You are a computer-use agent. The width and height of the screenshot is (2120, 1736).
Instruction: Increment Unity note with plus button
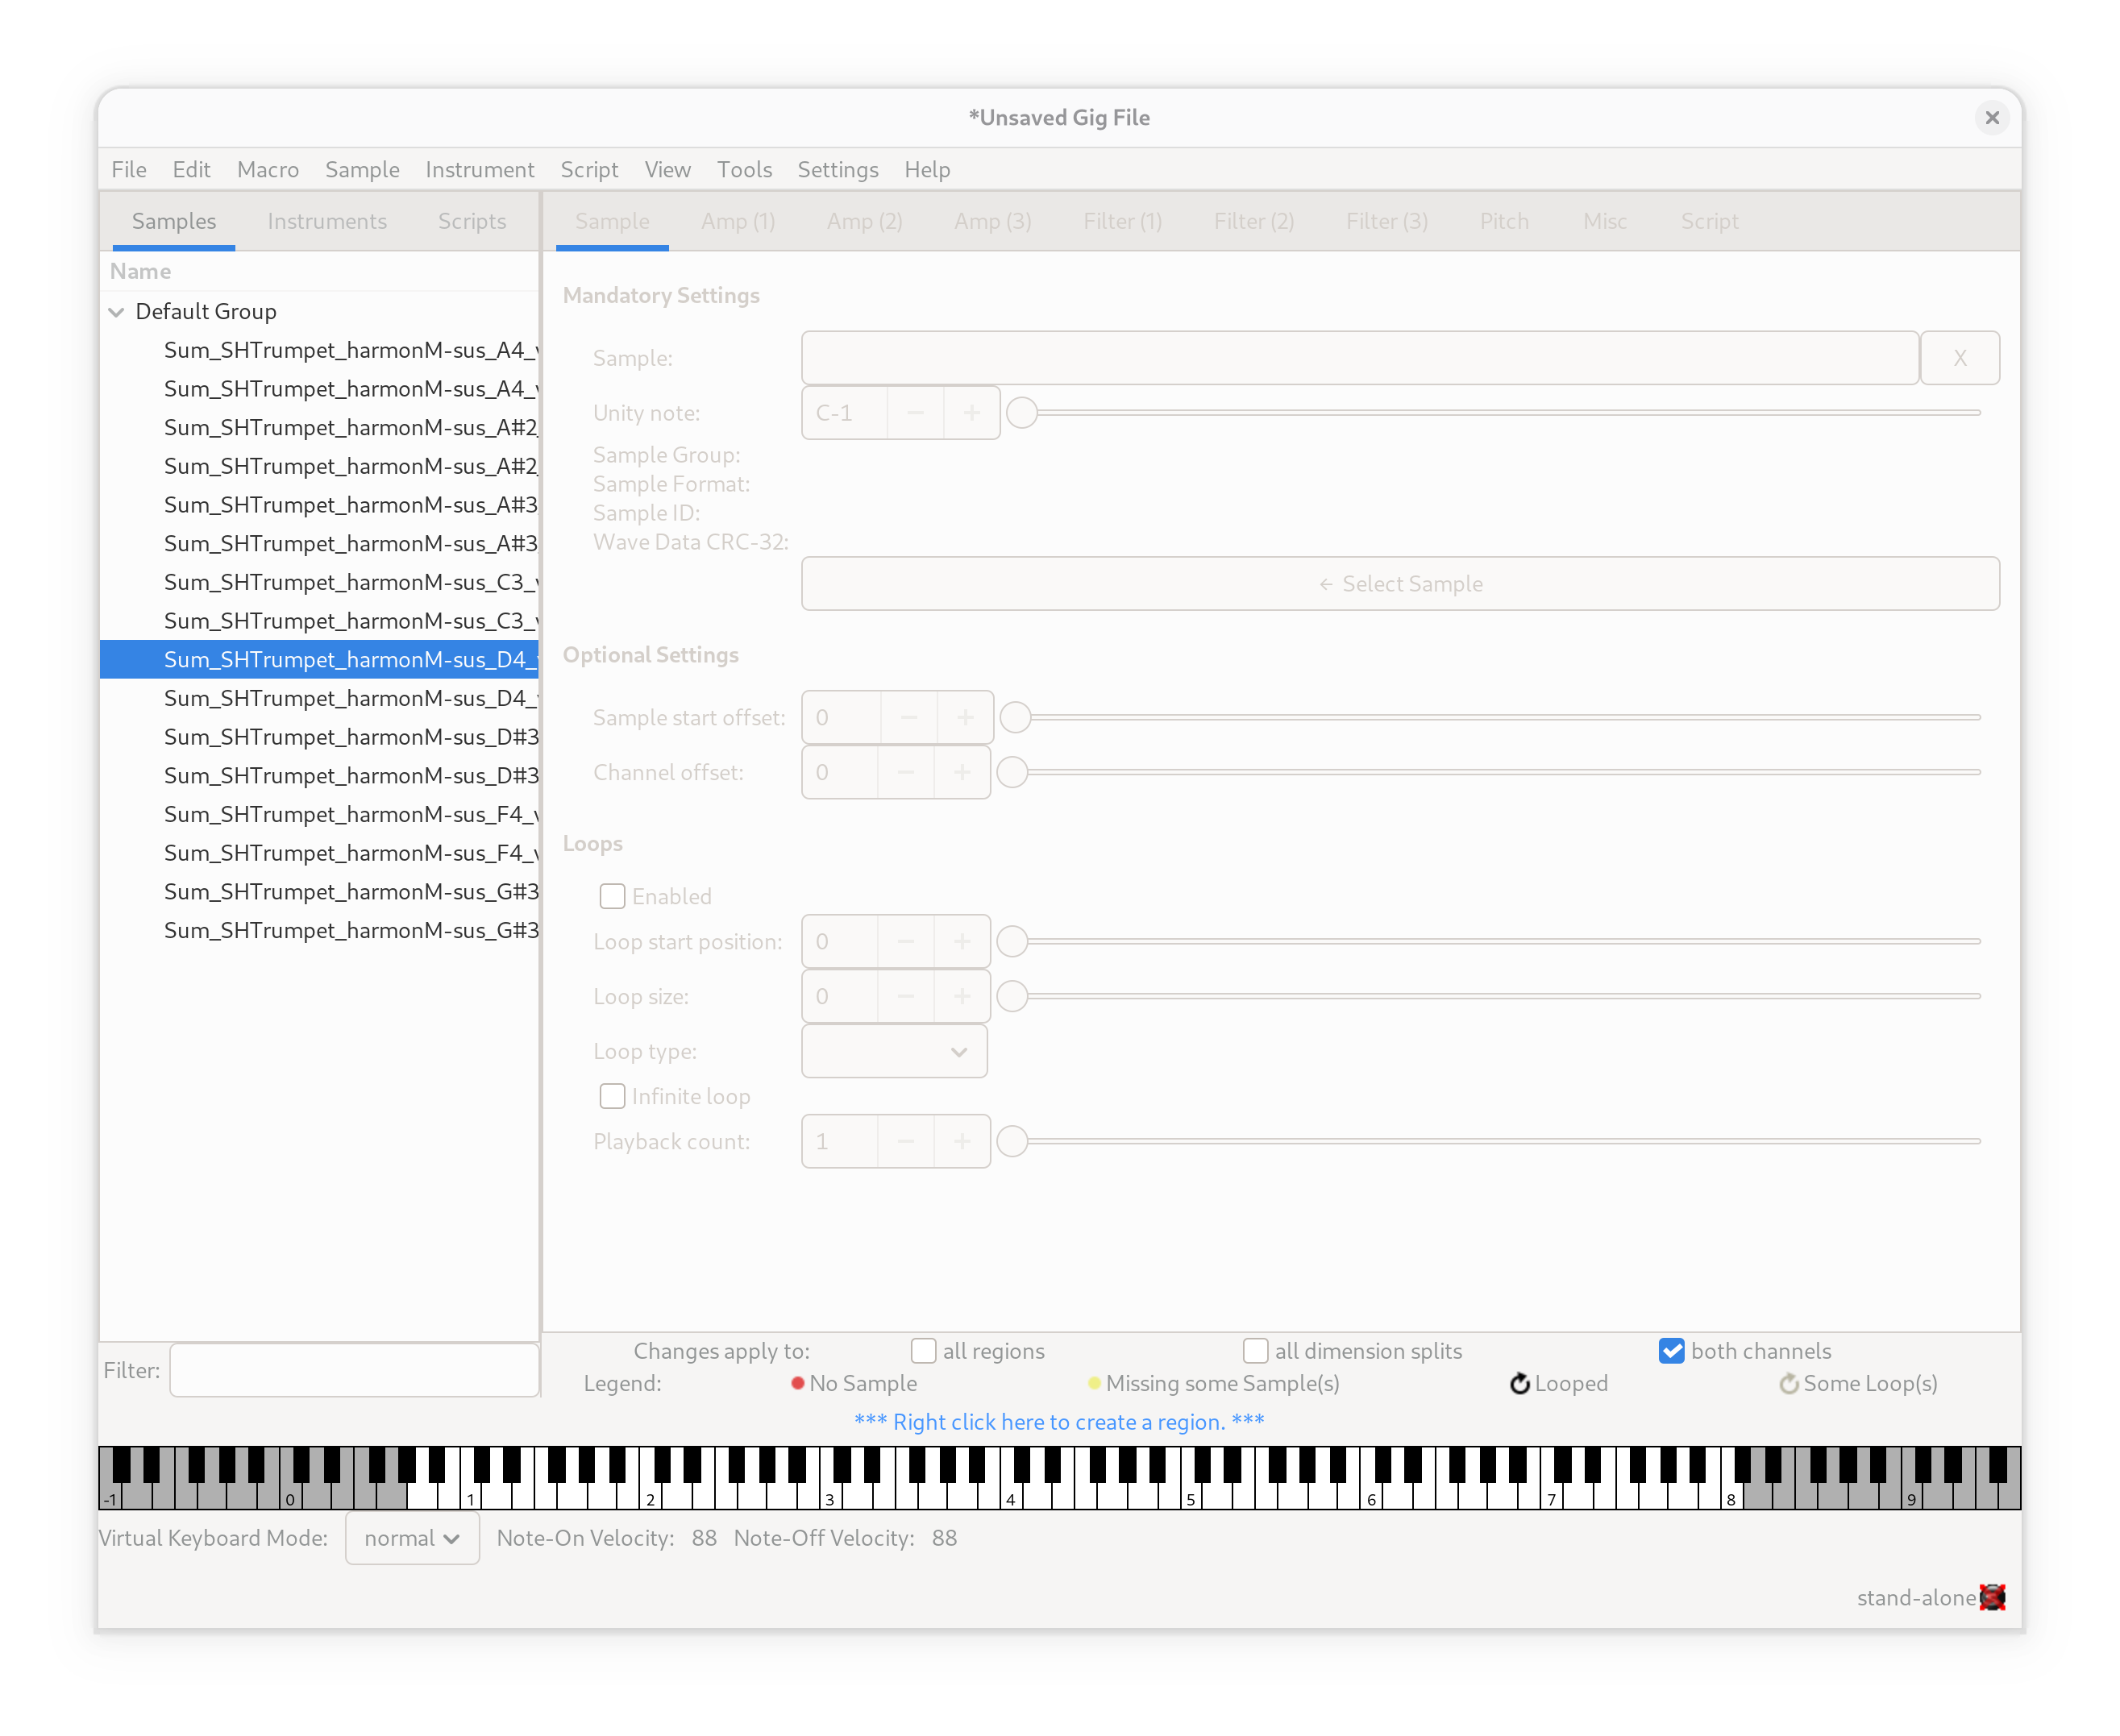click(x=971, y=413)
